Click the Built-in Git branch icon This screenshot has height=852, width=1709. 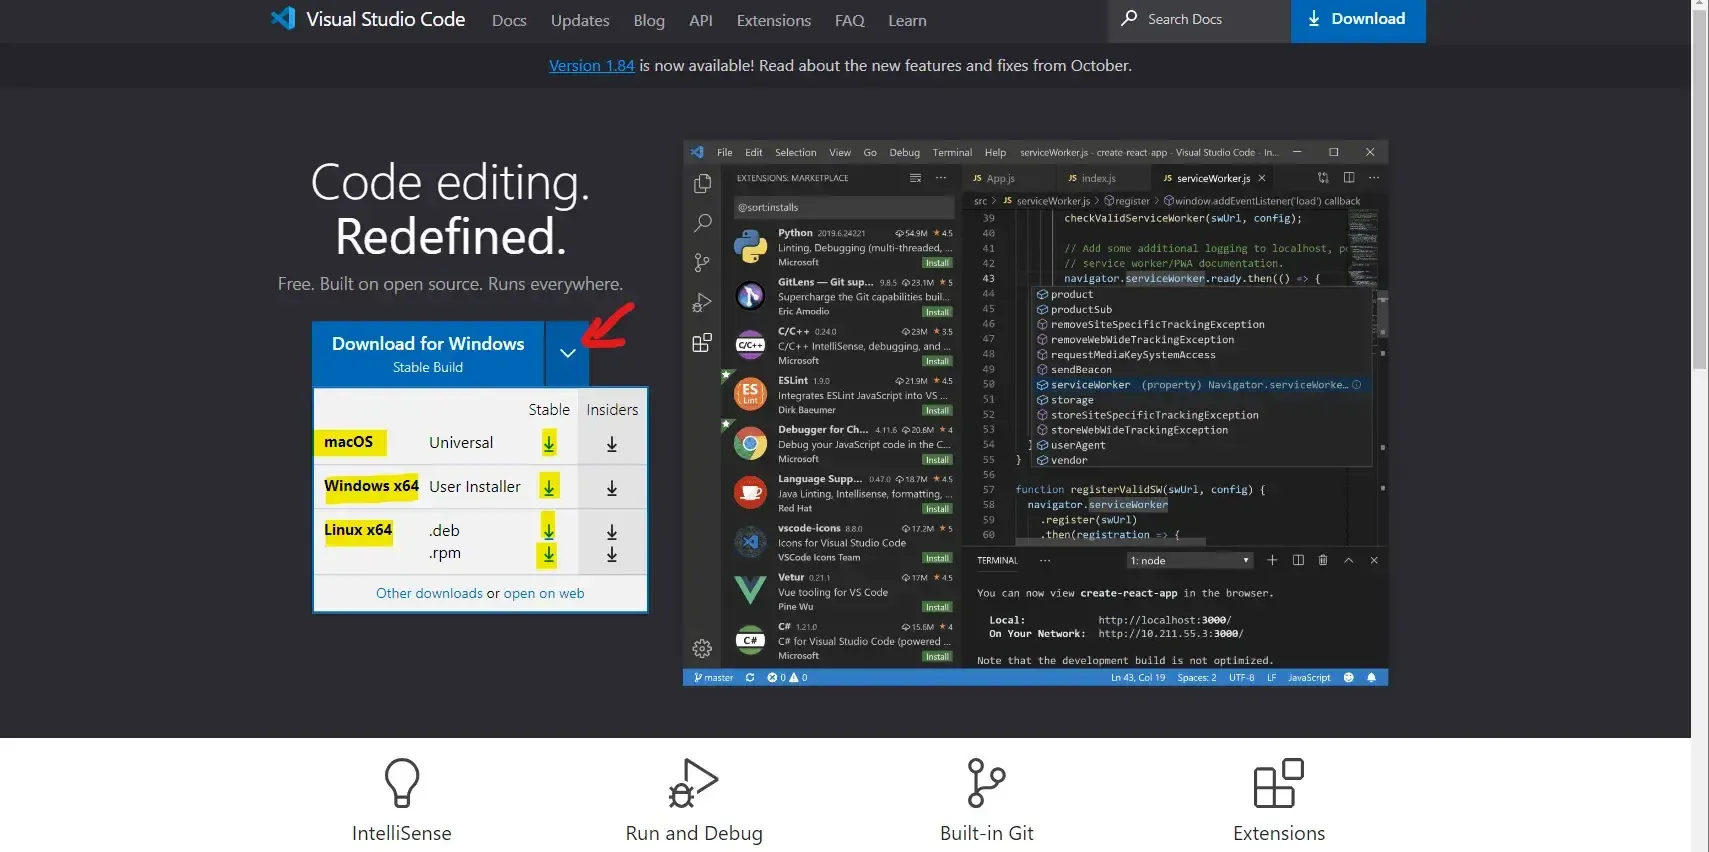click(x=986, y=782)
